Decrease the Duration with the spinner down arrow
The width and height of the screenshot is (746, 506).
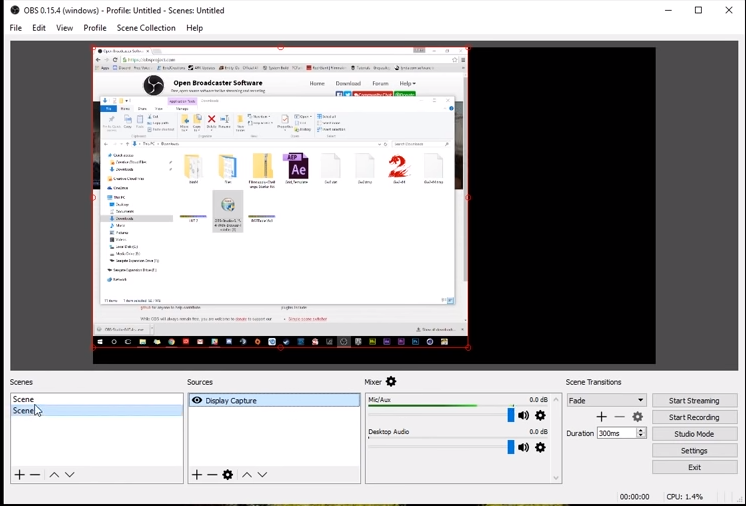click(641, 436)
